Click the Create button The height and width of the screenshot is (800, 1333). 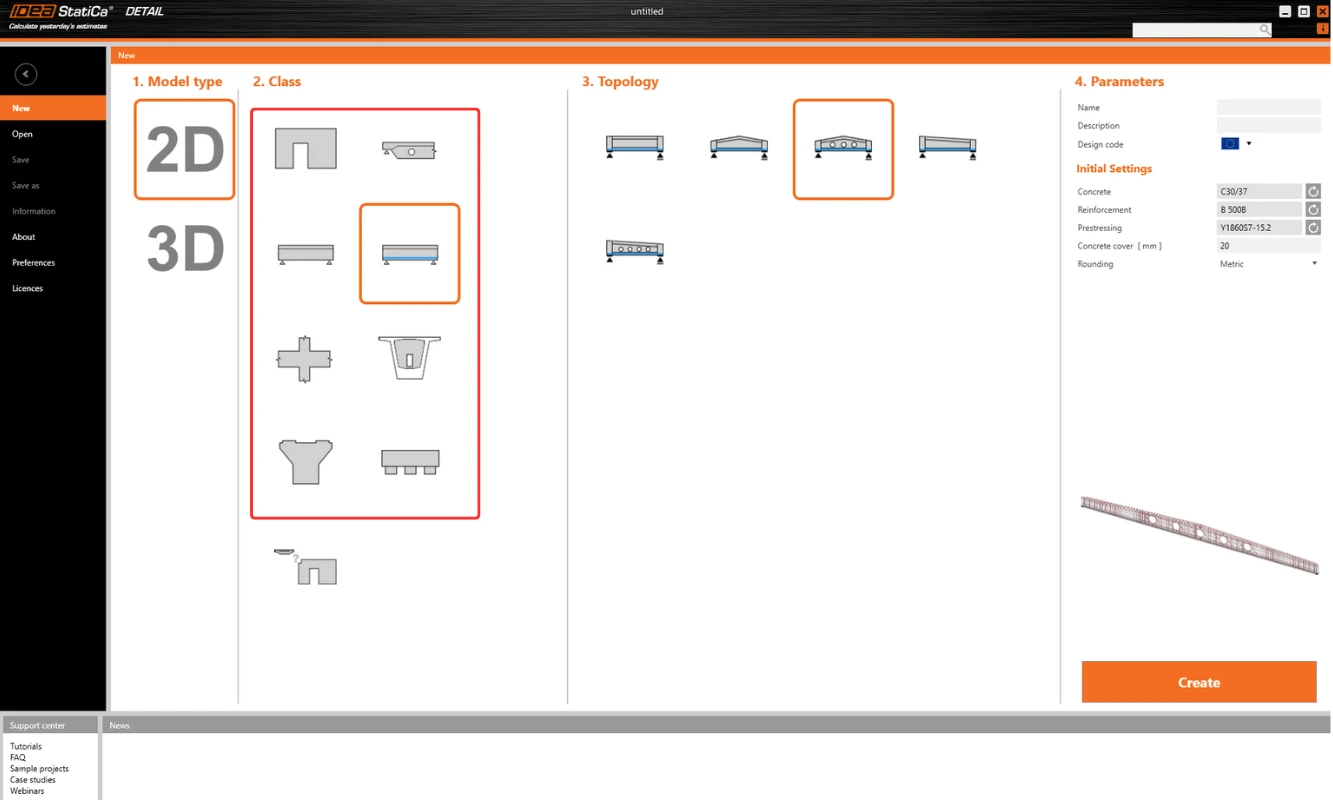click(1199, 682)
